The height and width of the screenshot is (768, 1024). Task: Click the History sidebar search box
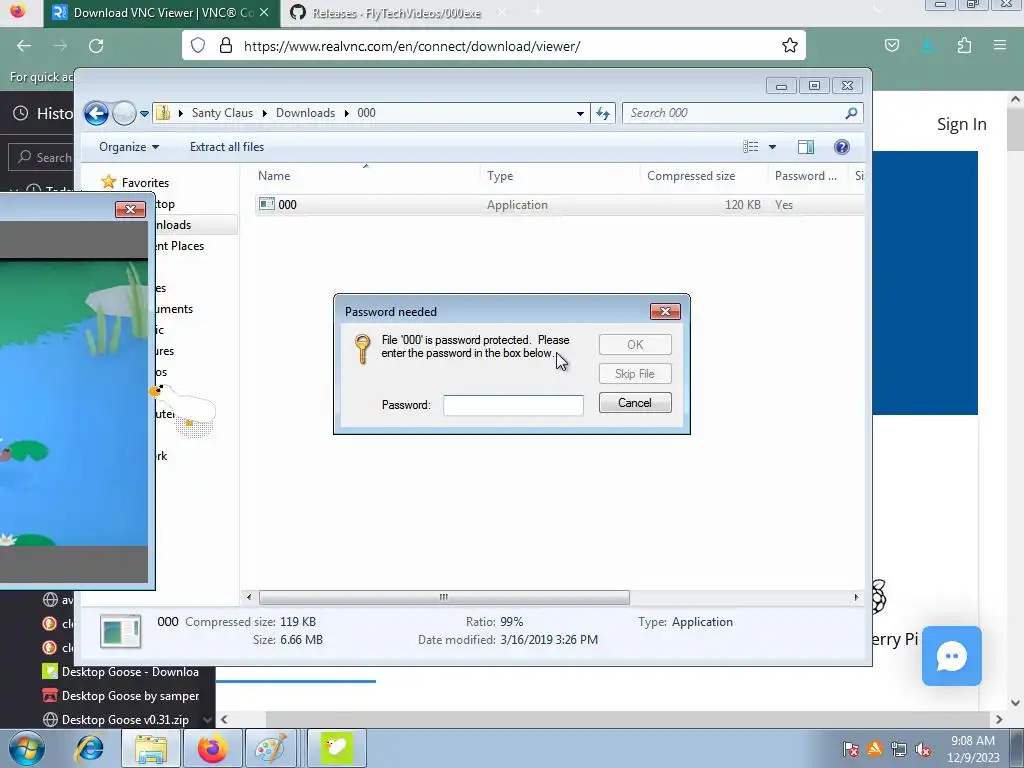pyautogui.click(x=40, y=157)
